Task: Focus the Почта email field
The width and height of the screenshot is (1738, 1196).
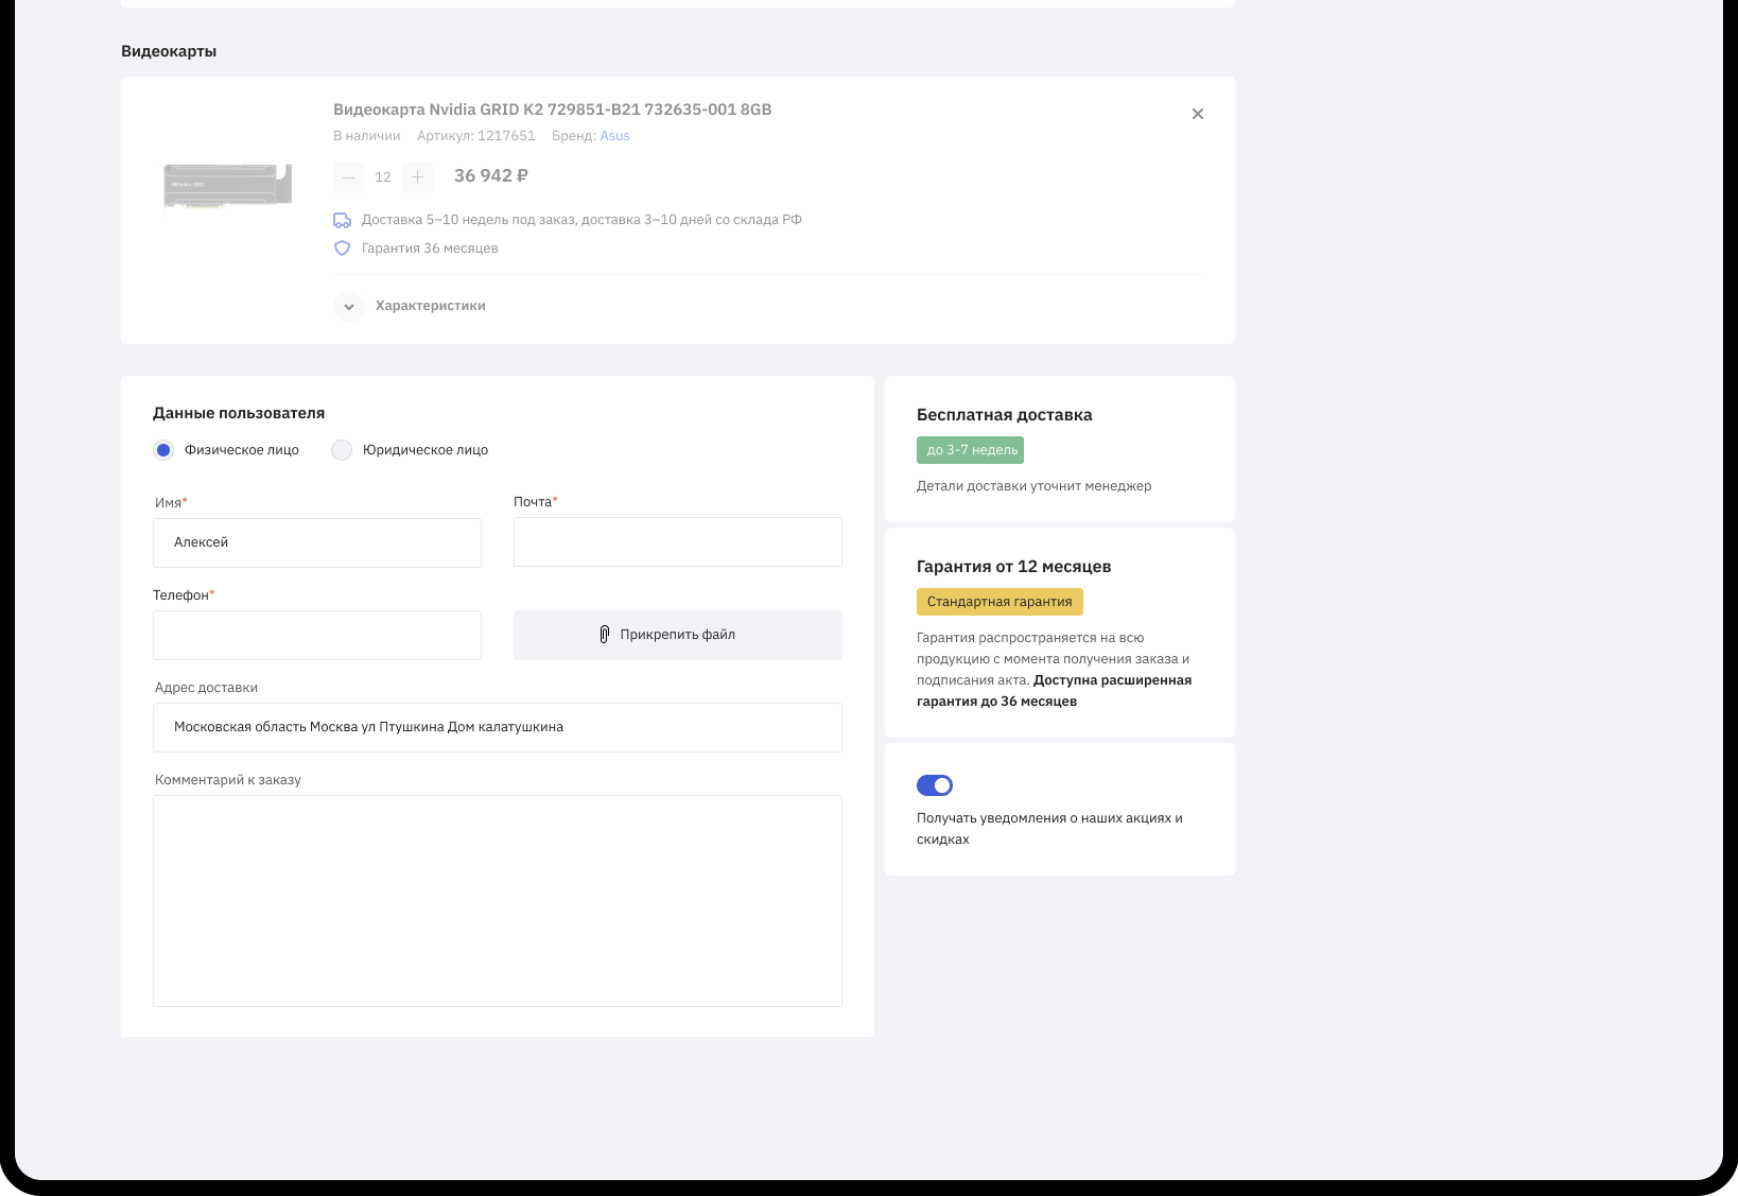Action: click(x=677, y=542)
